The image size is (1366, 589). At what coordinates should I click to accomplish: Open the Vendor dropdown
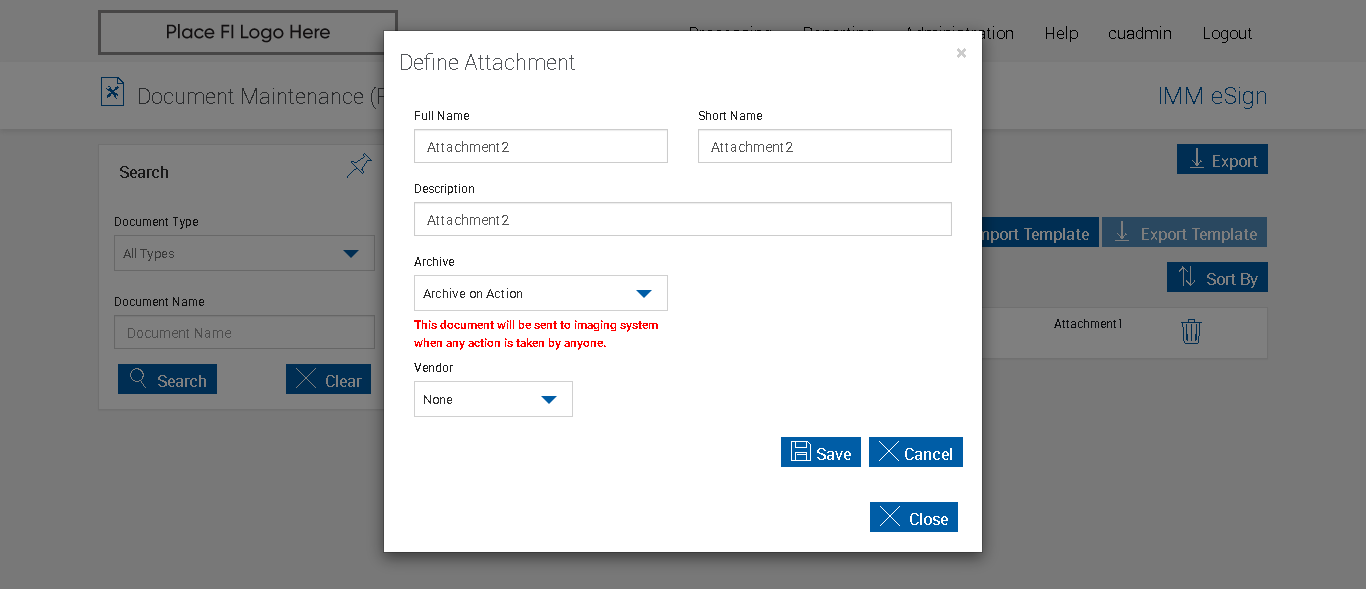click(x=493, y=399)
